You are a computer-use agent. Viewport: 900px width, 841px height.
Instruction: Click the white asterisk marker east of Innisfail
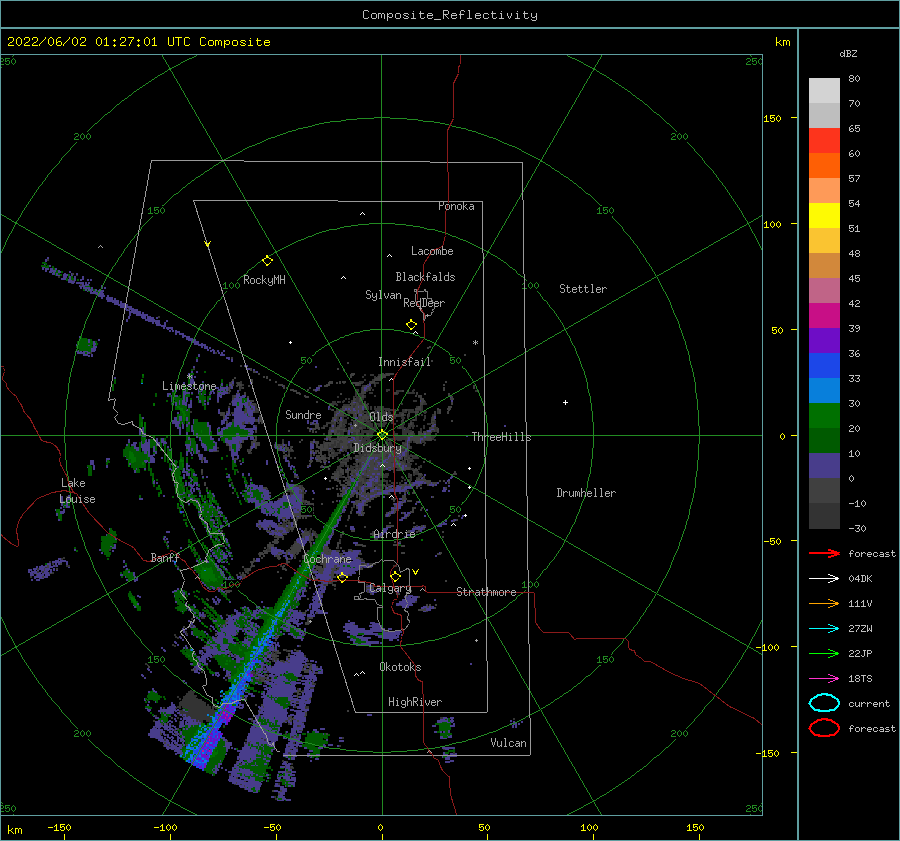[475, 343]
